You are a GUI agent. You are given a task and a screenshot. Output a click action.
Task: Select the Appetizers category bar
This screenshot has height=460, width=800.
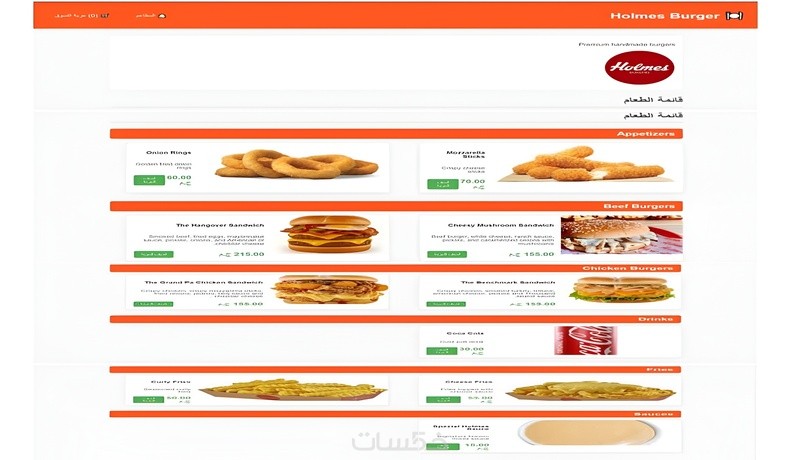tap(396, 134)
